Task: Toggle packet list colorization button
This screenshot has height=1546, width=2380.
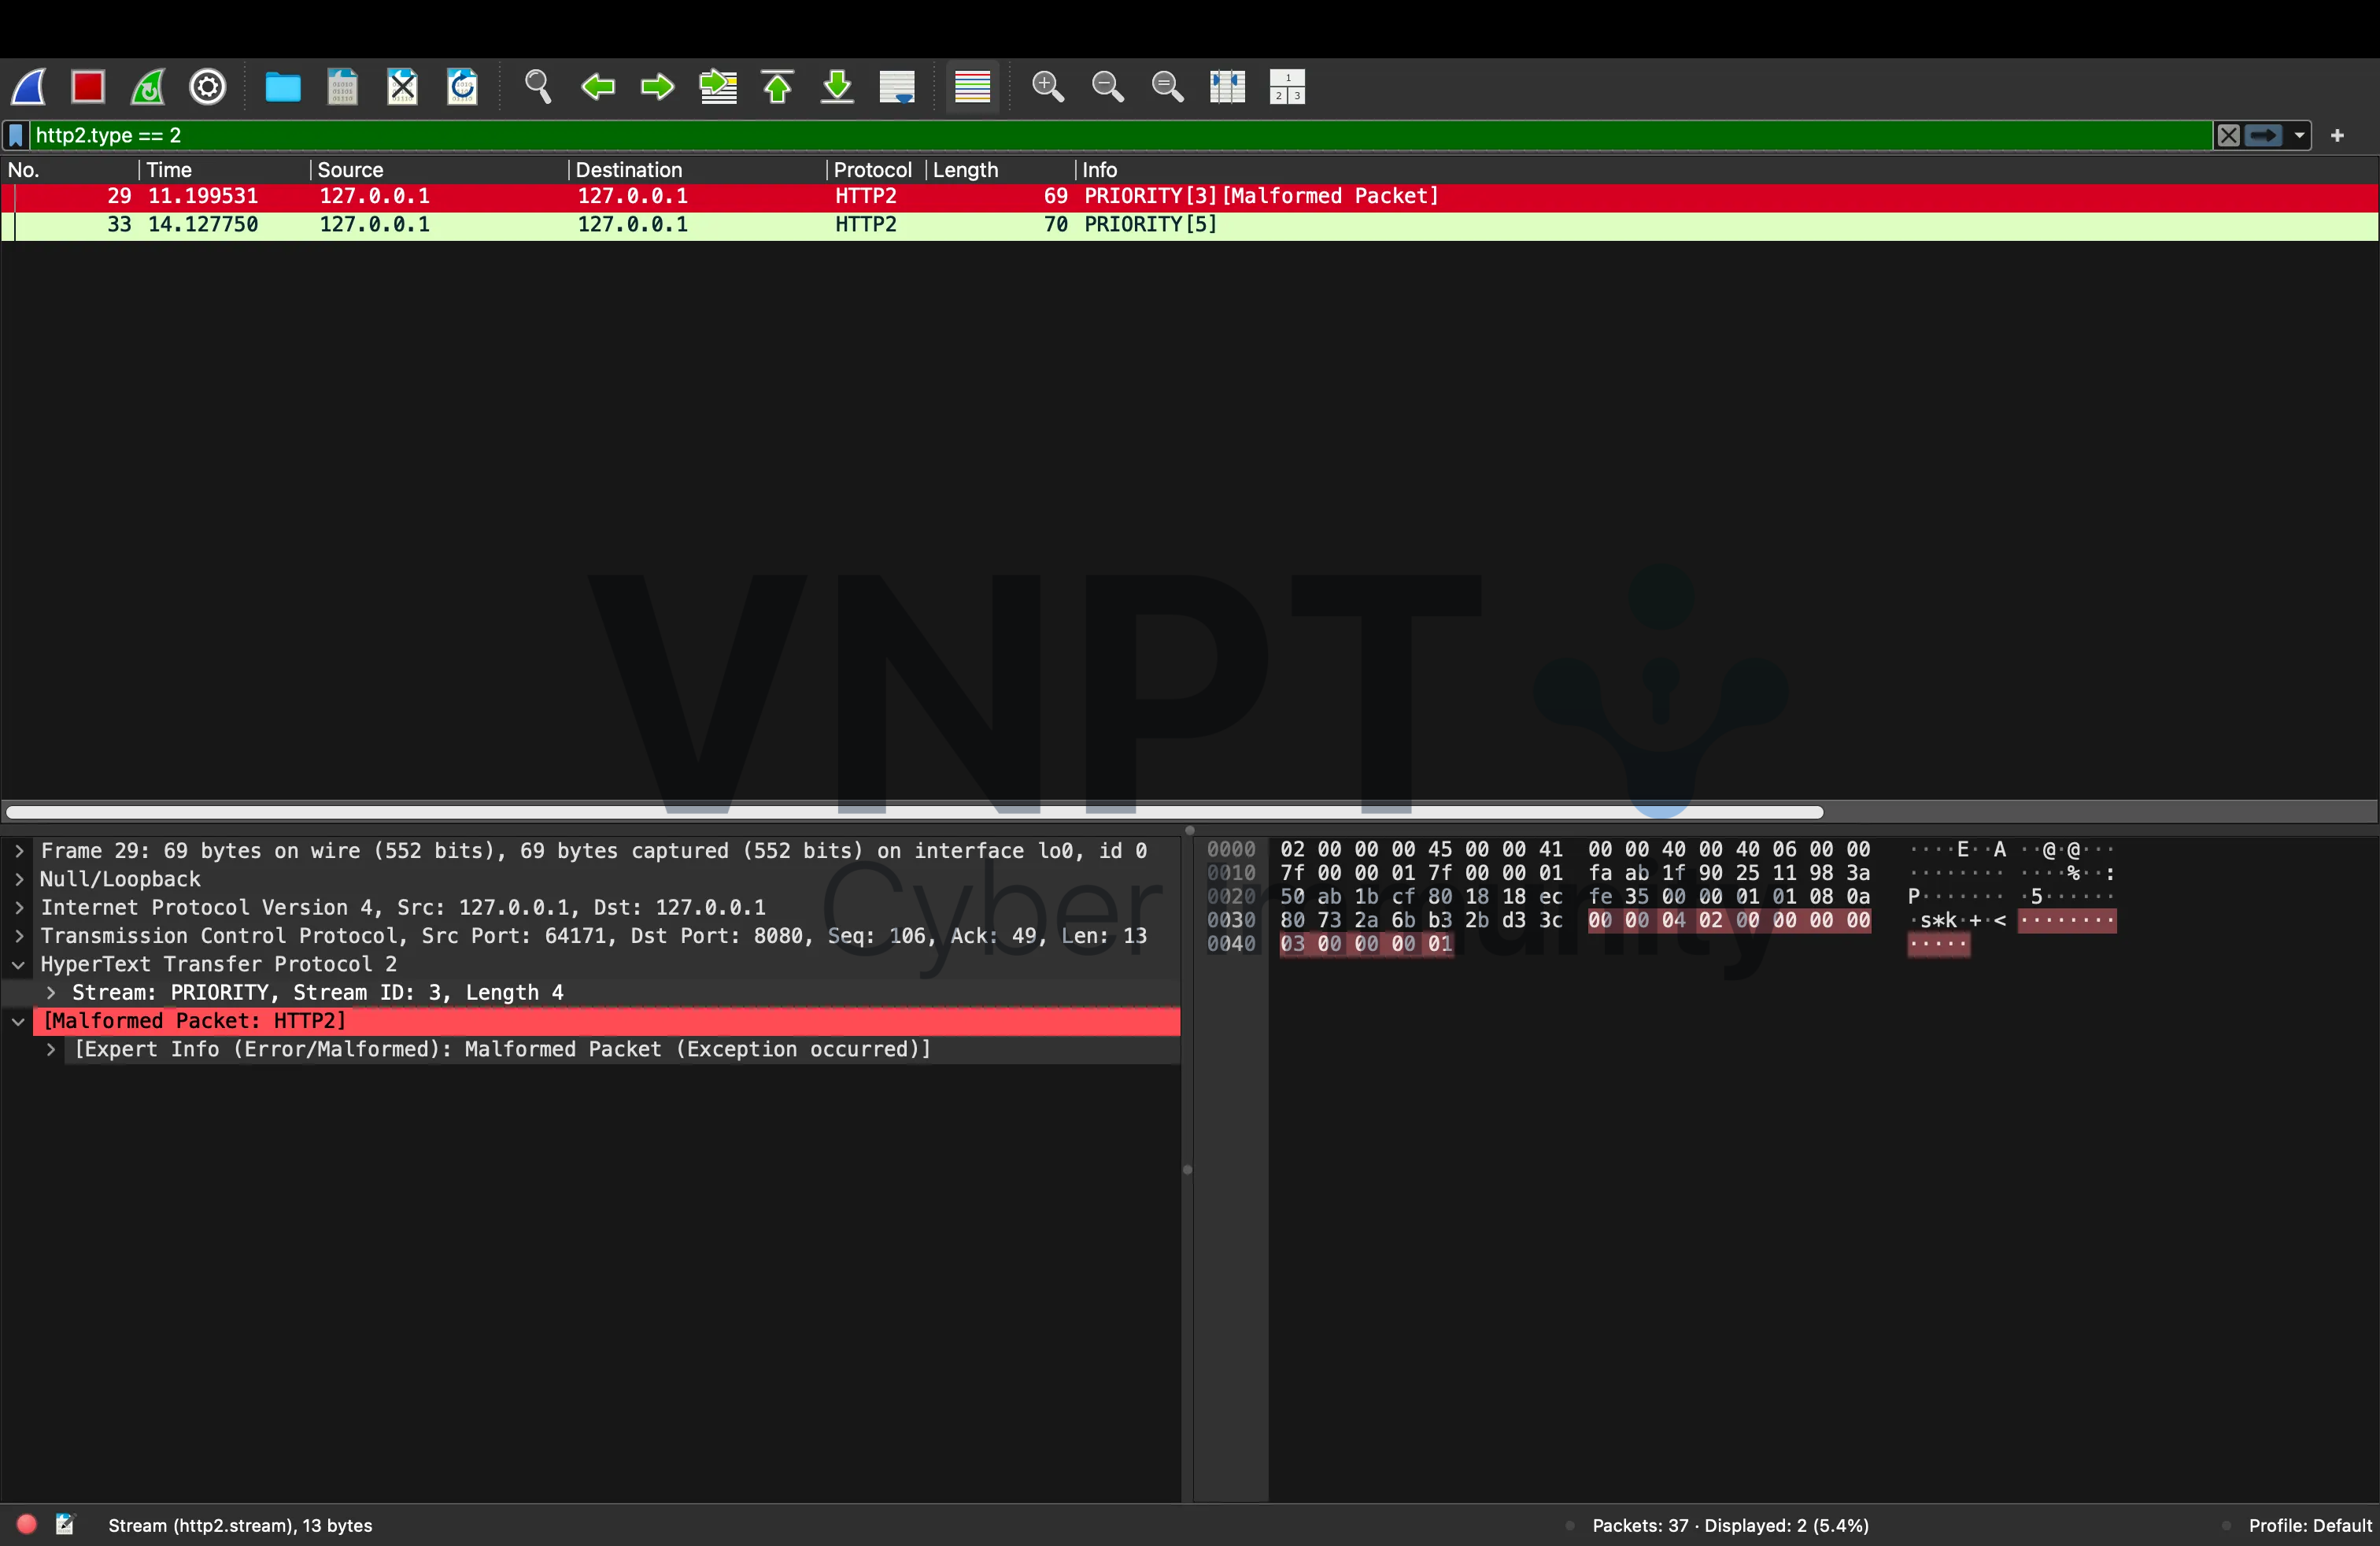Action: click(972, 87)
